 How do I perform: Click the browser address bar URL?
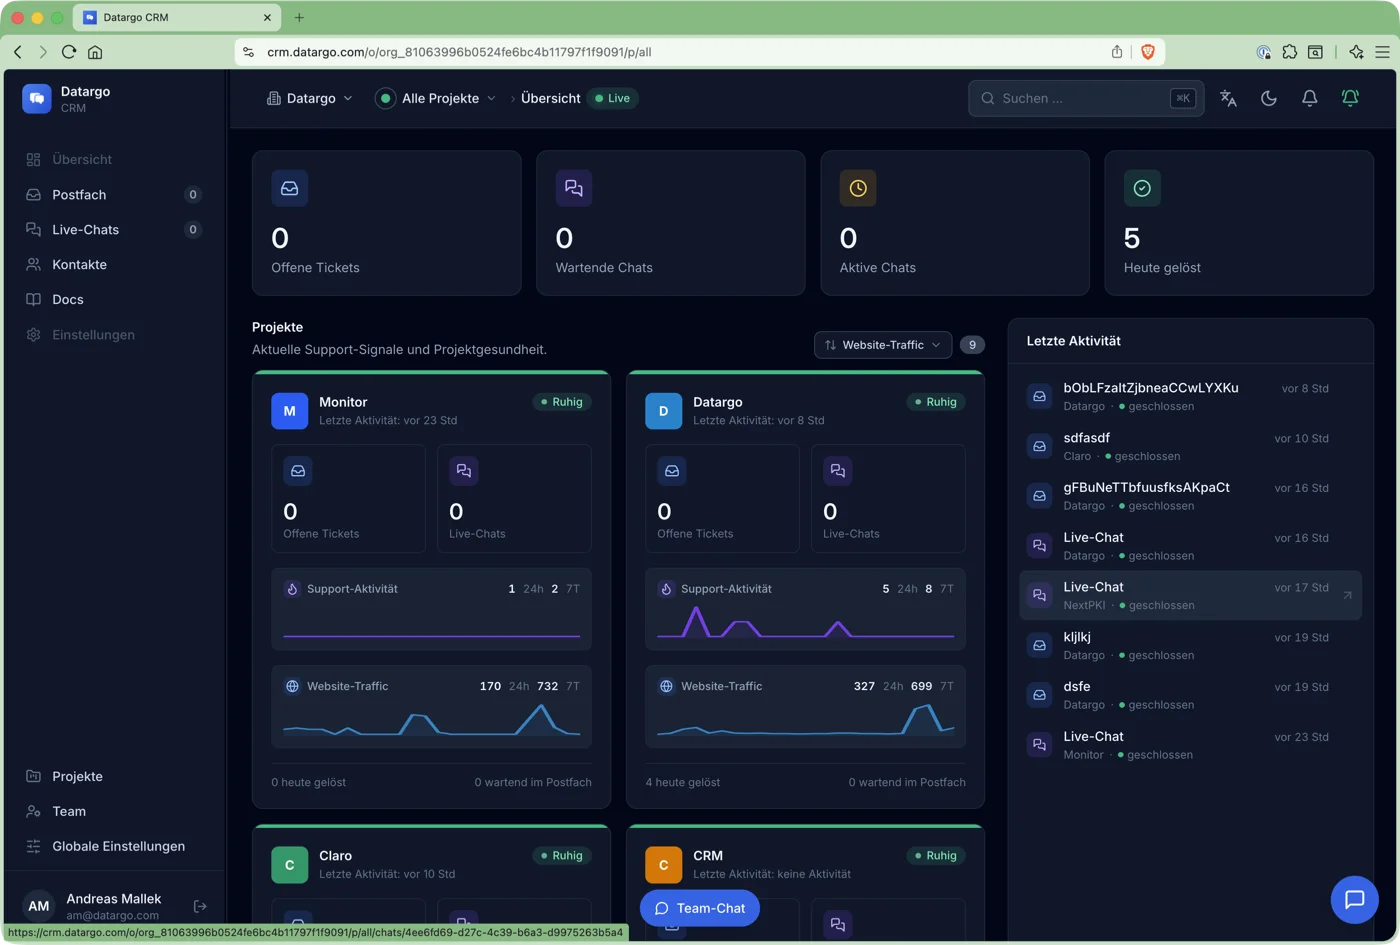click(x=459, y=52)
